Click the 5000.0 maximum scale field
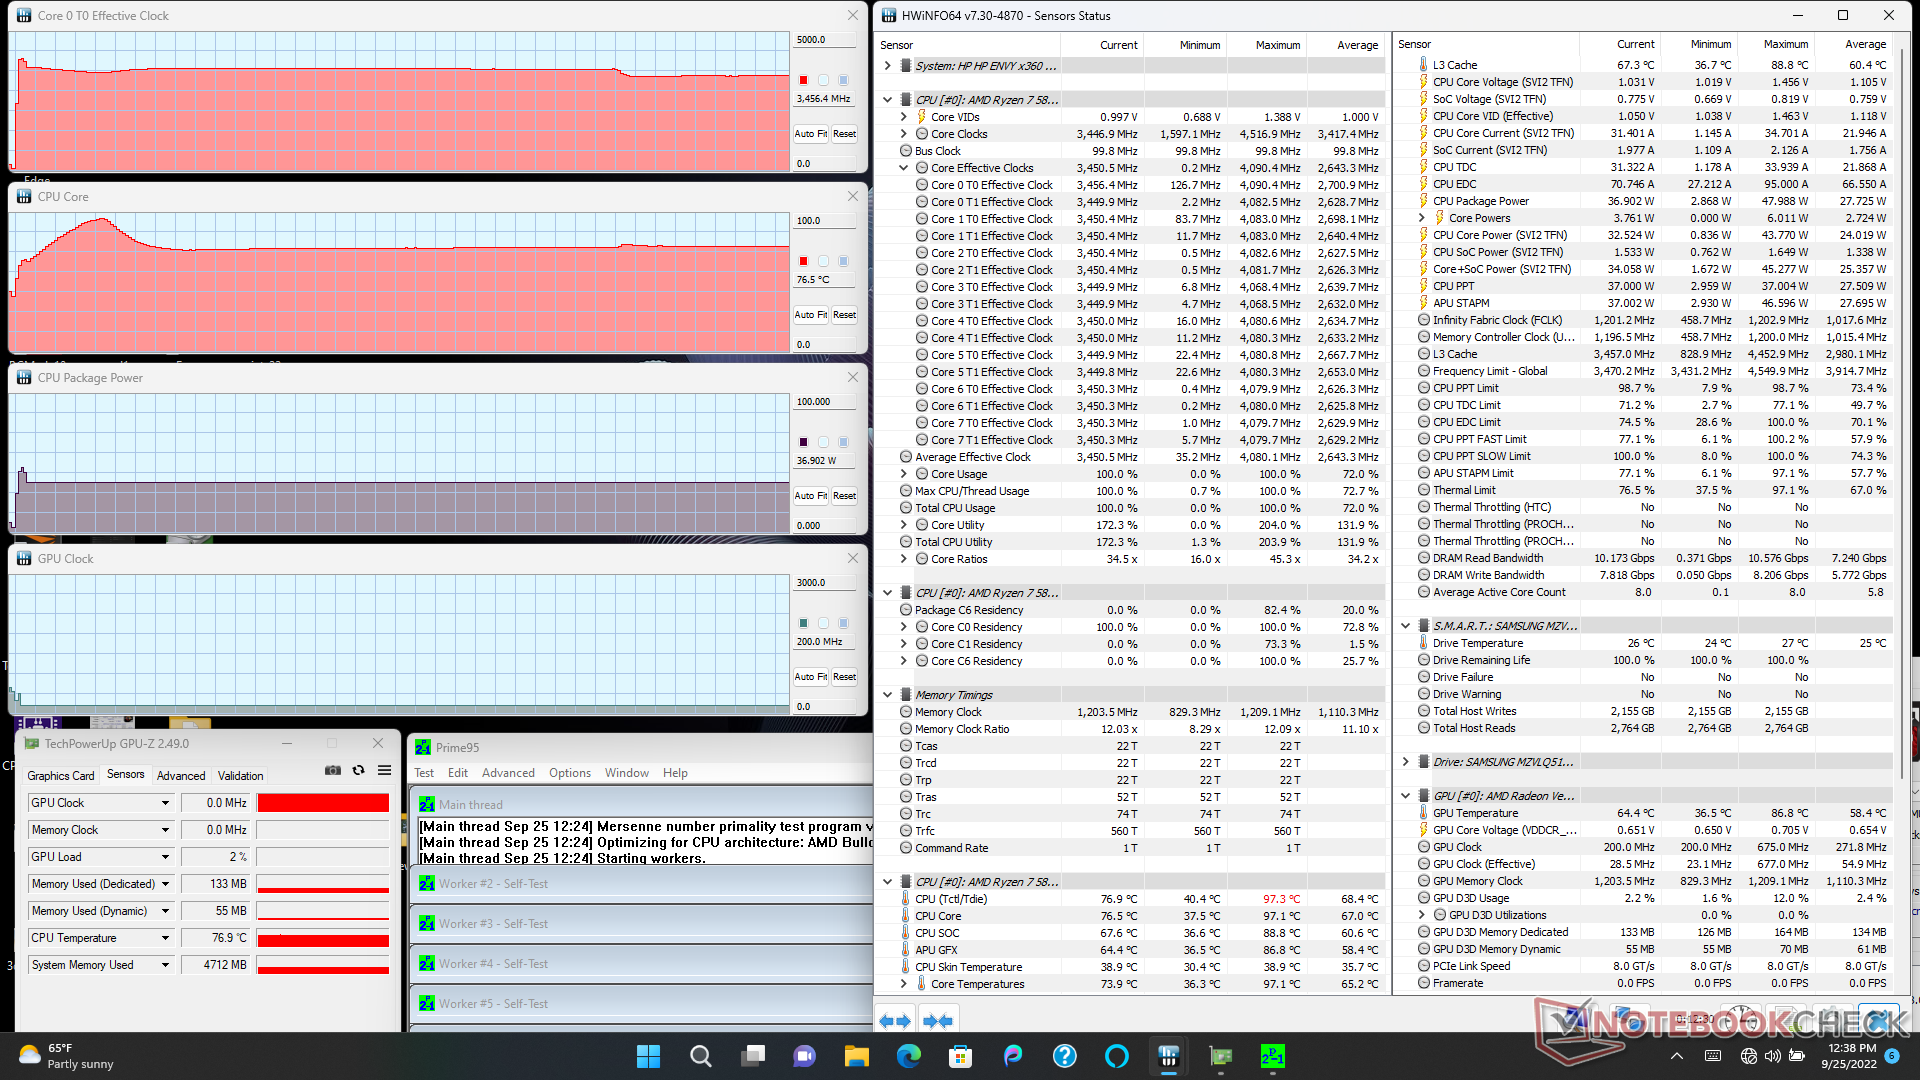Viewport: 1920px width, 1080px height. point(825,40)
